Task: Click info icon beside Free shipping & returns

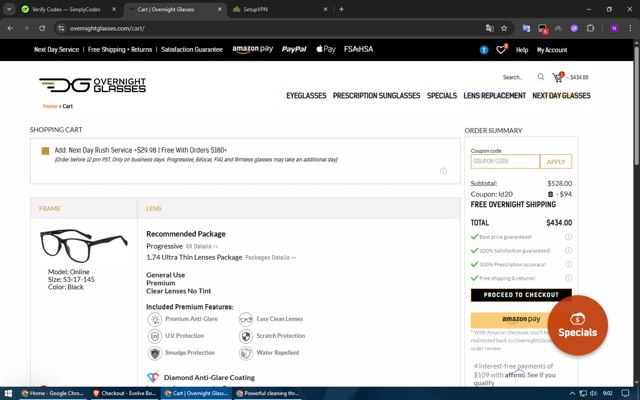Action: pos(568,278)
